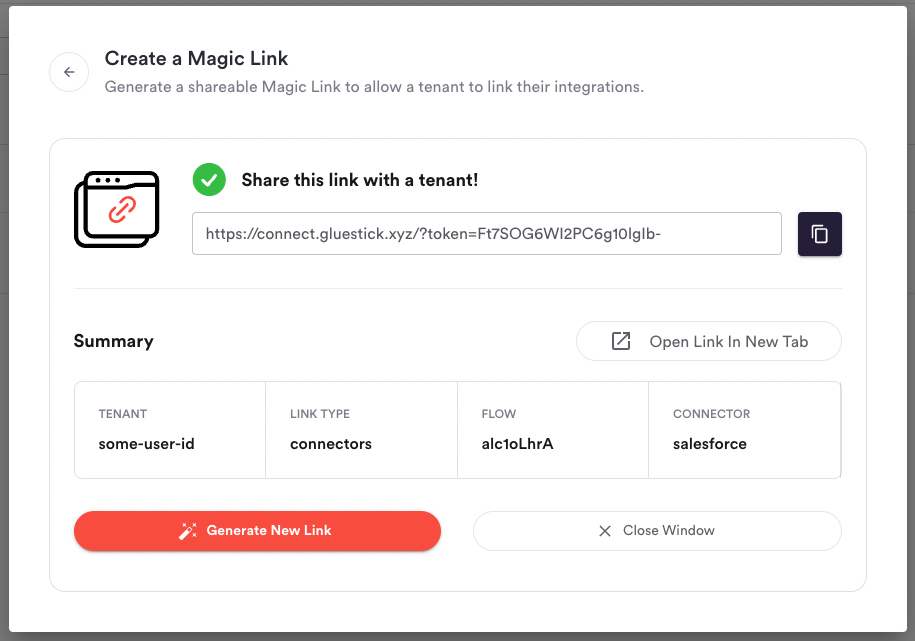Viewport: 915px width, 641px height.
Task: Click the Share this link with a tenant heading
Action: click(360, 180)
